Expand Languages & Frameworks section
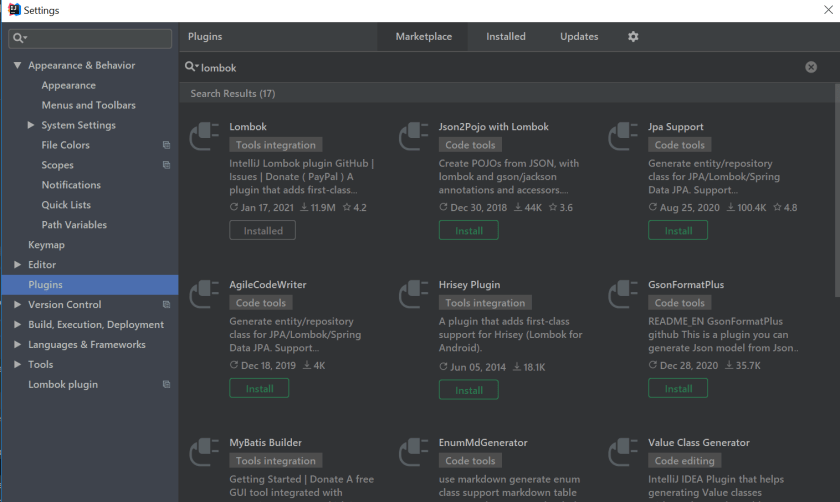This screenshot has width=840, height=502. 17,344
